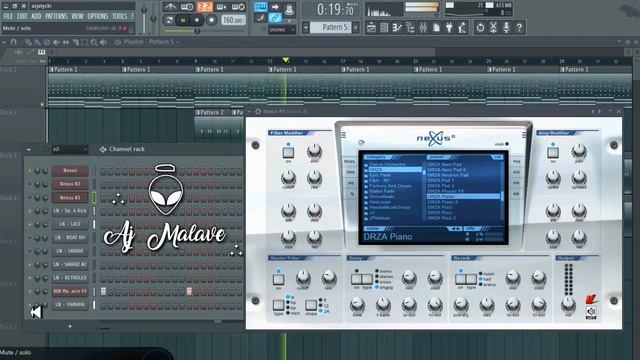Select the playlist mute tool
This screenshot has width=640, height=360.
[x=56, y=42]
